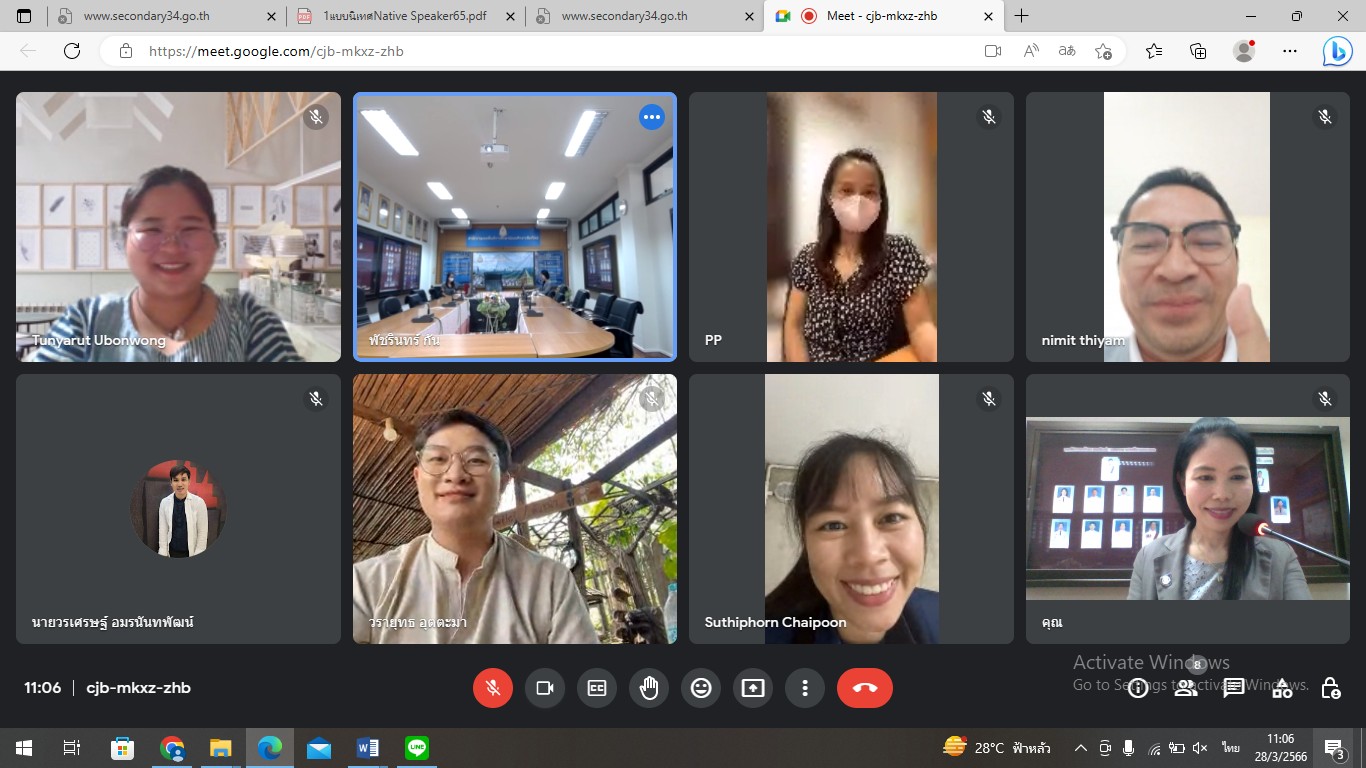Screen dimensions: 1366x768
Task: Open the emoji reactions button
Action: 701,688
